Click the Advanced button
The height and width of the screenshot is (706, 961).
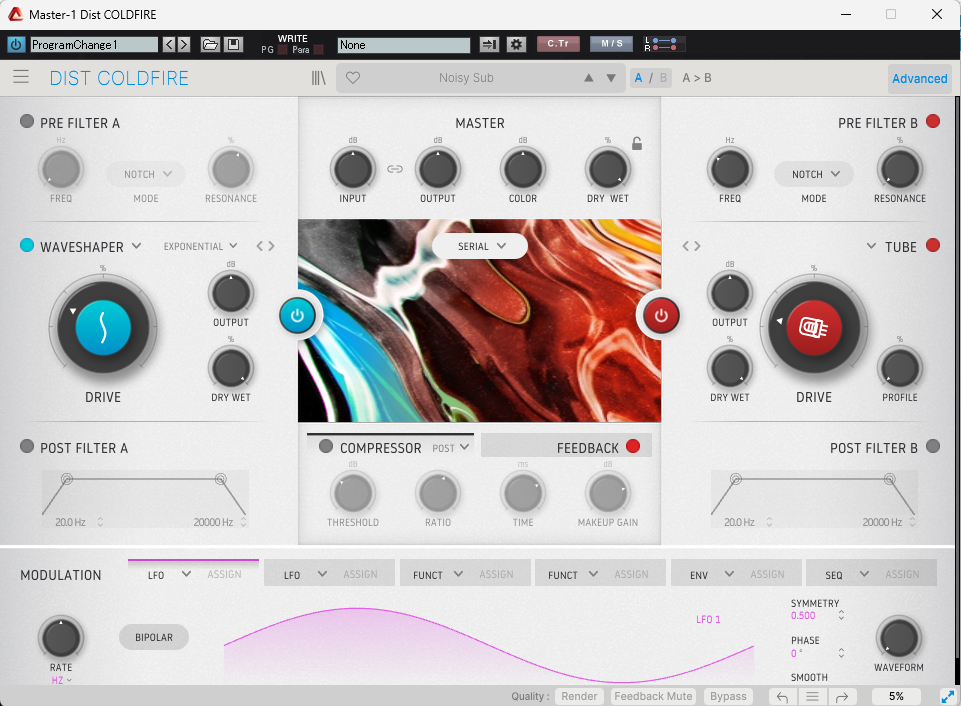(919, 78)
